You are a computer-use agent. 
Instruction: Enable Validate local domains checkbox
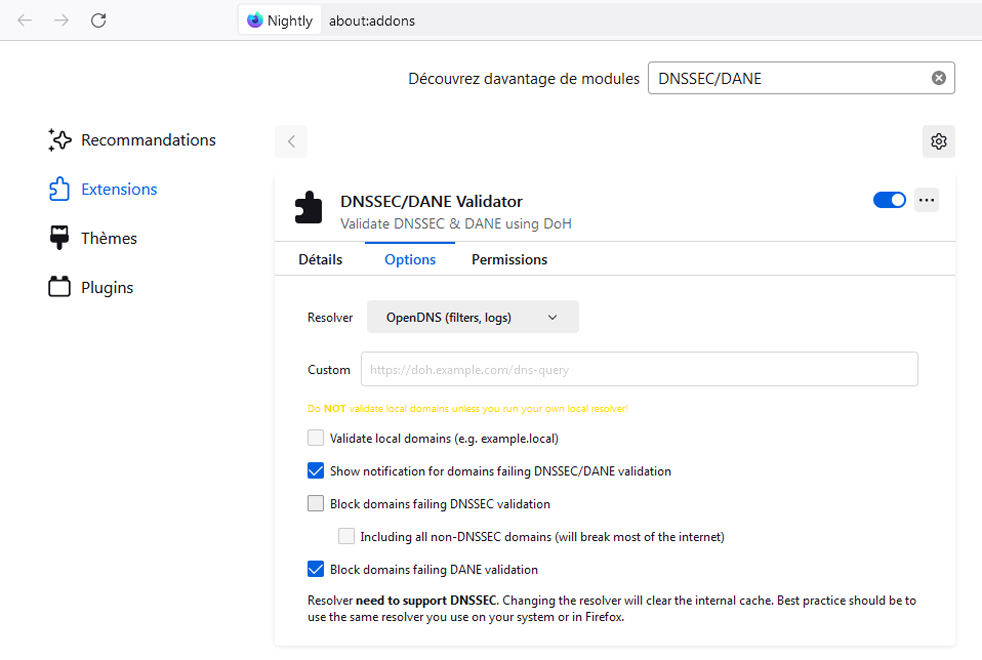(x=316, y=438)
